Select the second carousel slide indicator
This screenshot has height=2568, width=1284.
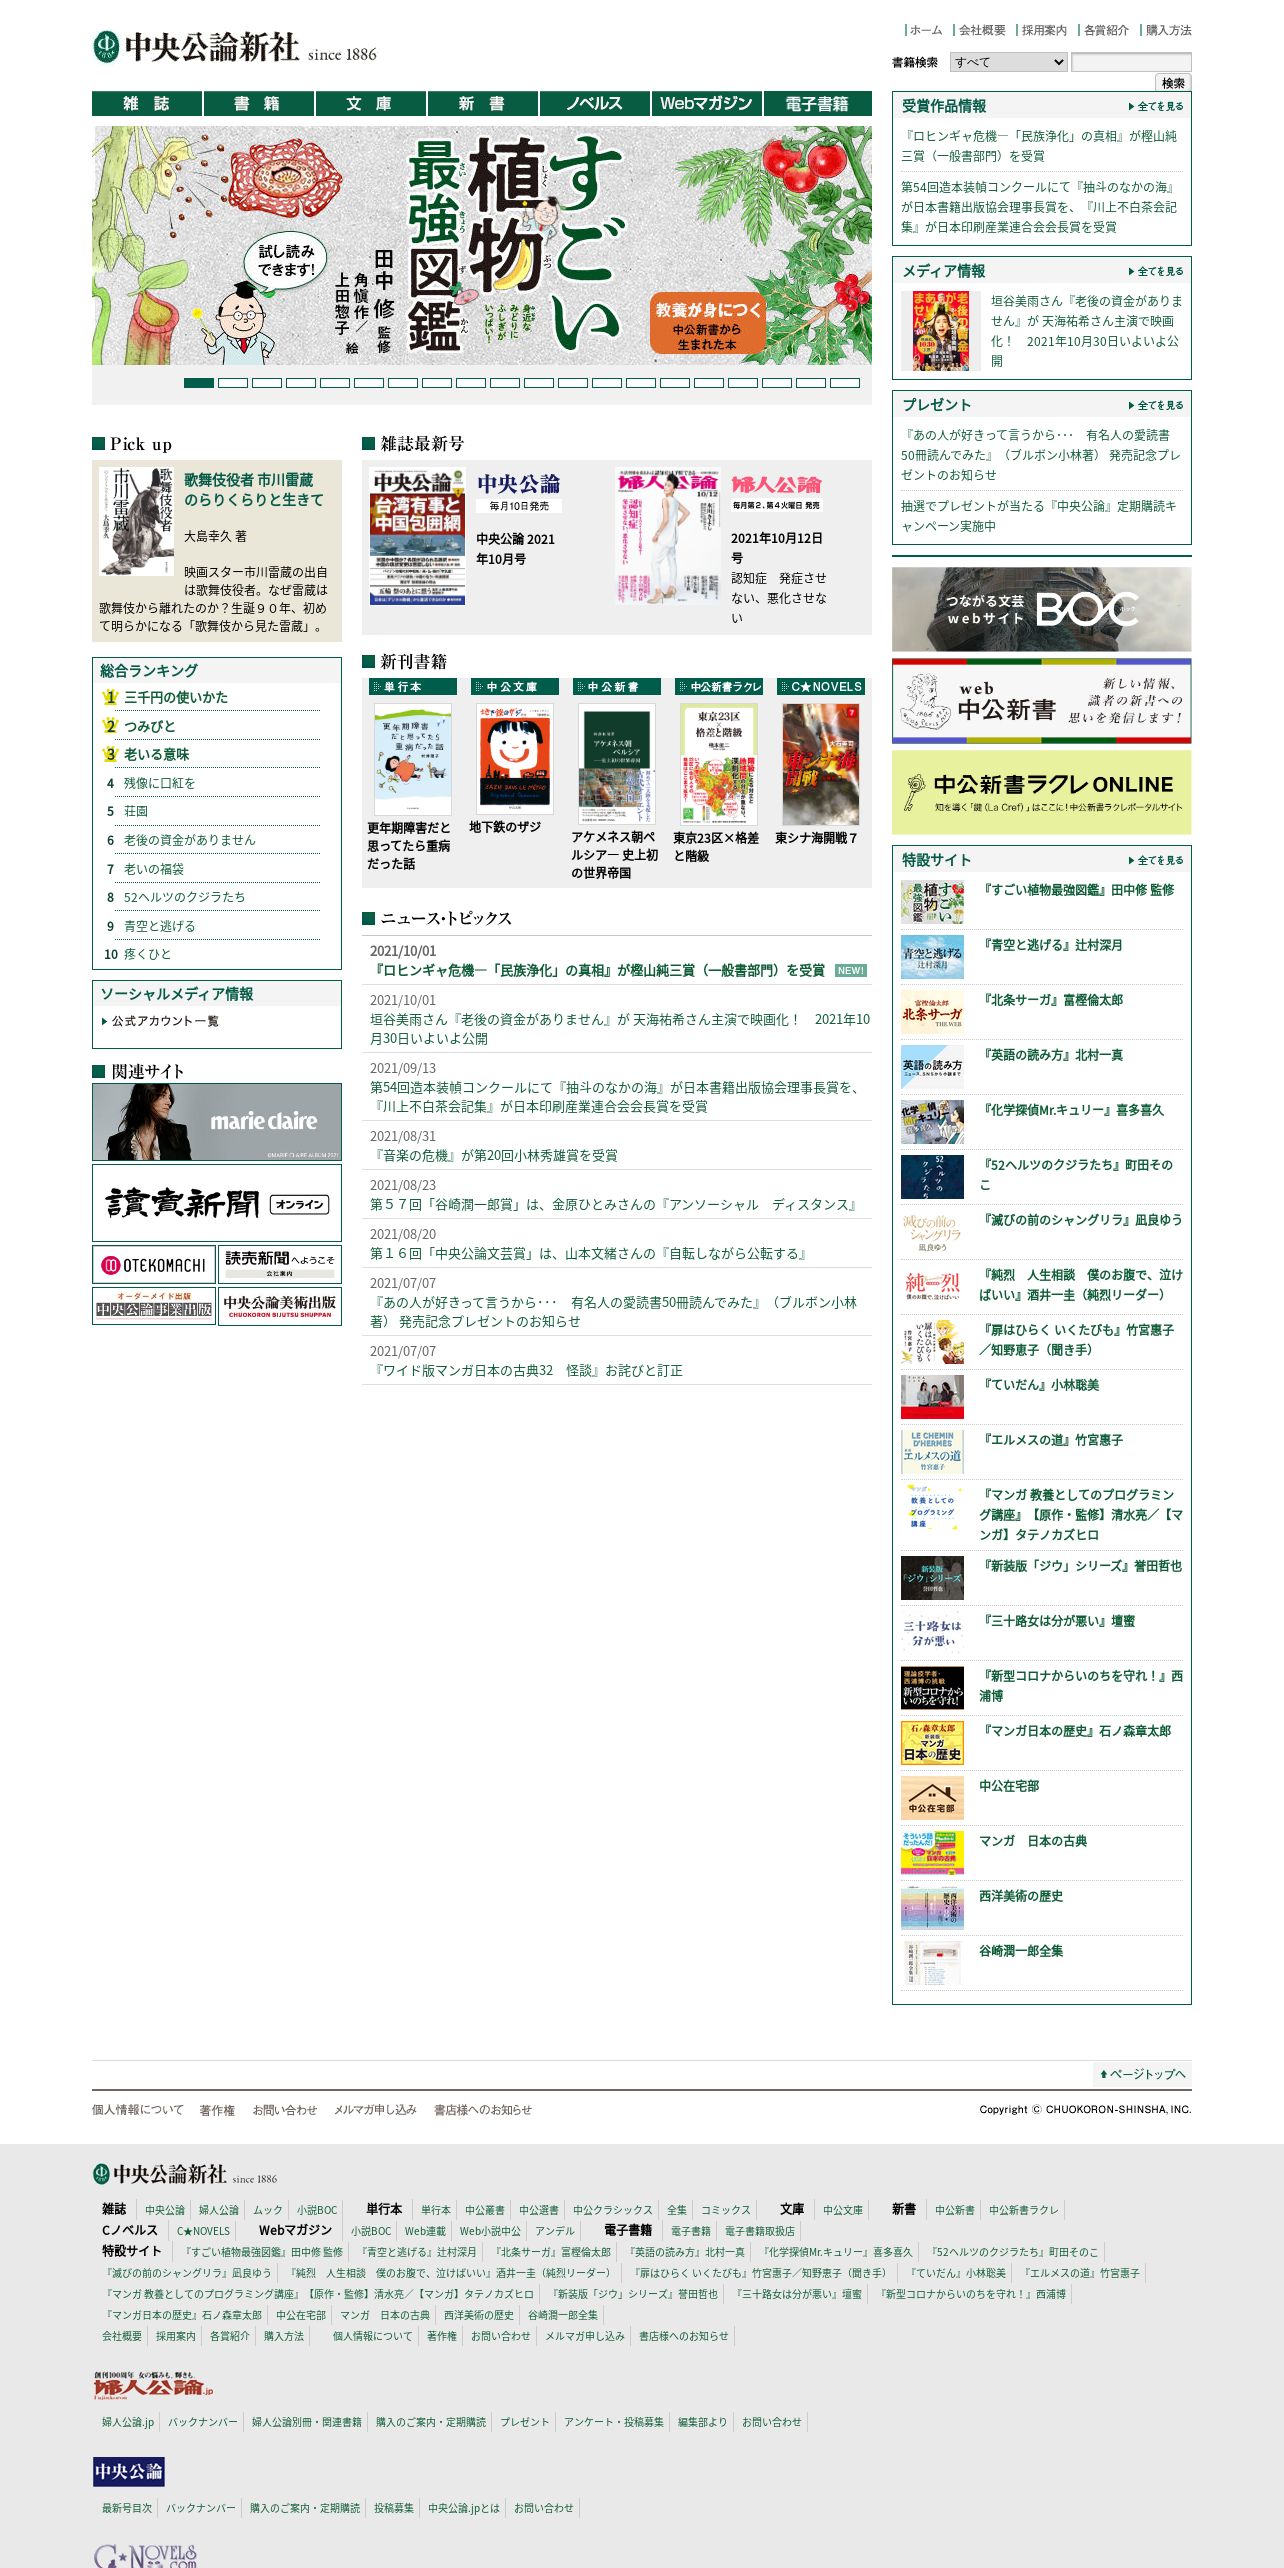pyautogui.click(x=233, y=383)
